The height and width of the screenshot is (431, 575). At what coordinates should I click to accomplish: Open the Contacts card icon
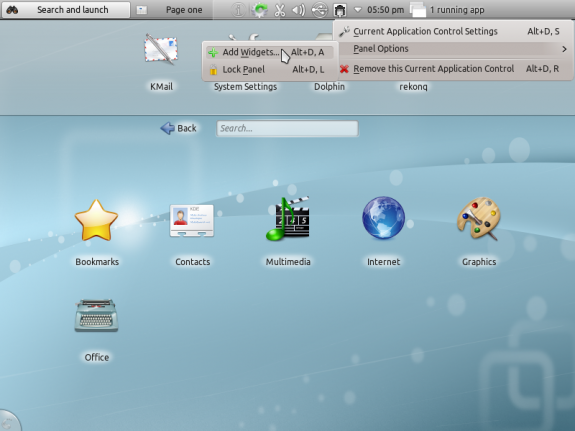pos(192,221)
